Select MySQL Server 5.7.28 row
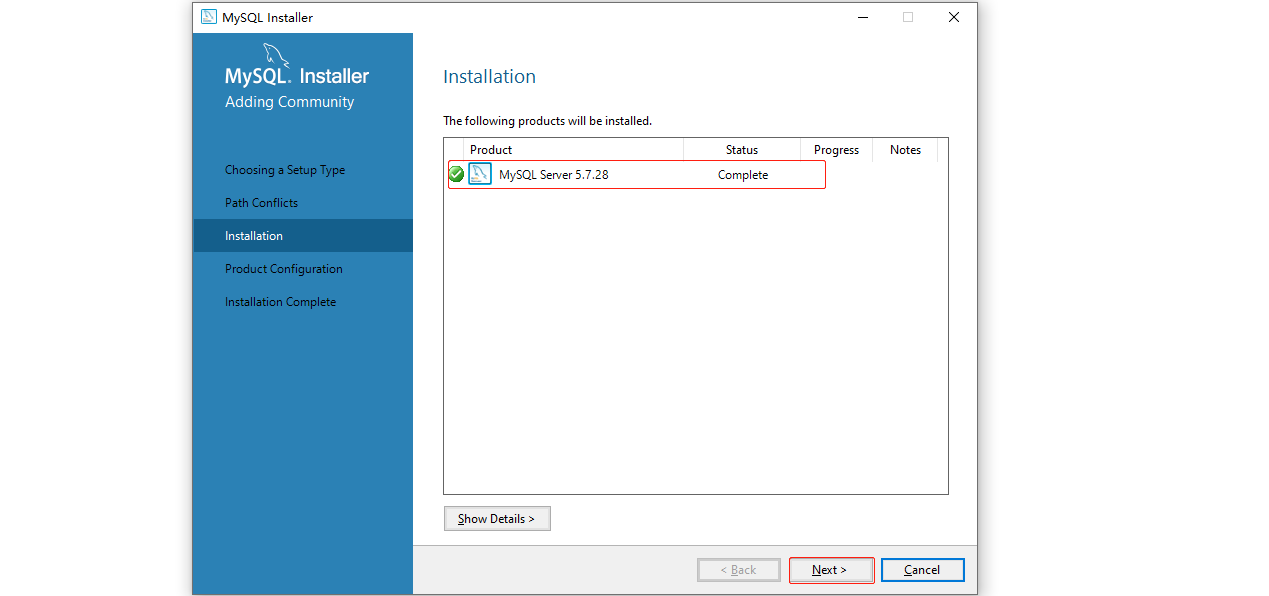Viewport: 1269px width, 596px height. [x=636, y=174]
